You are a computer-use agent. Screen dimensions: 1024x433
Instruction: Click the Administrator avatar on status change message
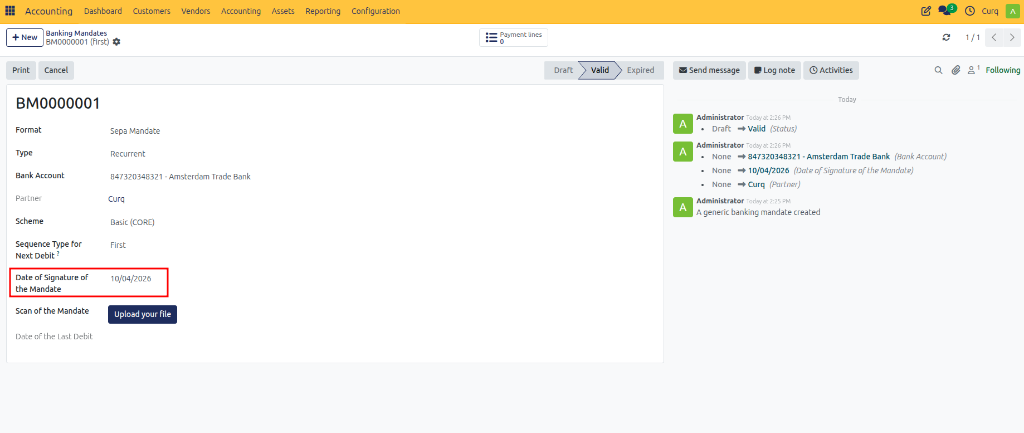point(682,123)
